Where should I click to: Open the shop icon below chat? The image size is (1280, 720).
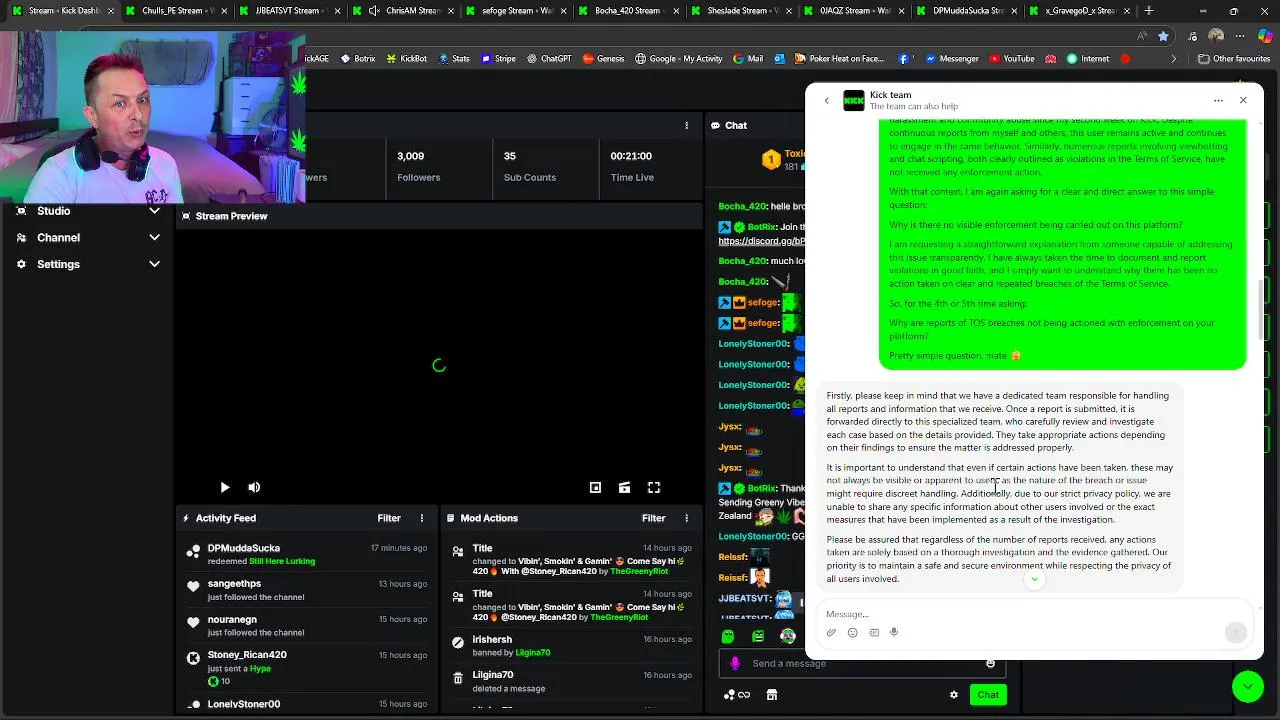pyautogui.click(x=772, y=695)
